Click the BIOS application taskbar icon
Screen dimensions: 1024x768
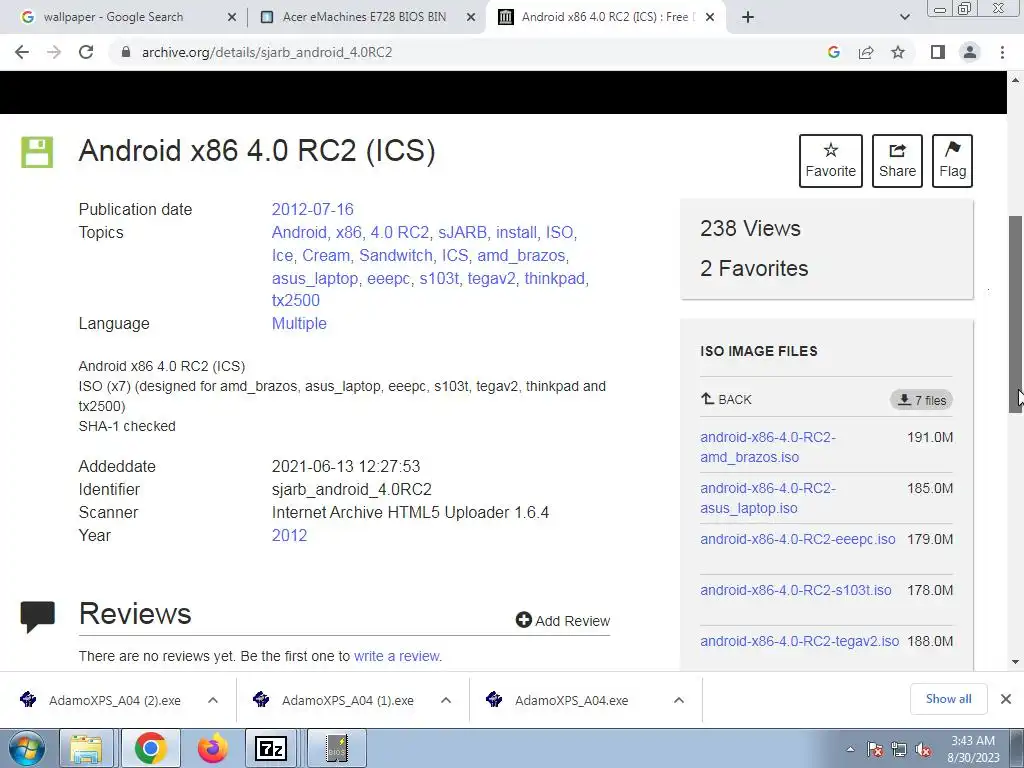[x=337, y=748]
